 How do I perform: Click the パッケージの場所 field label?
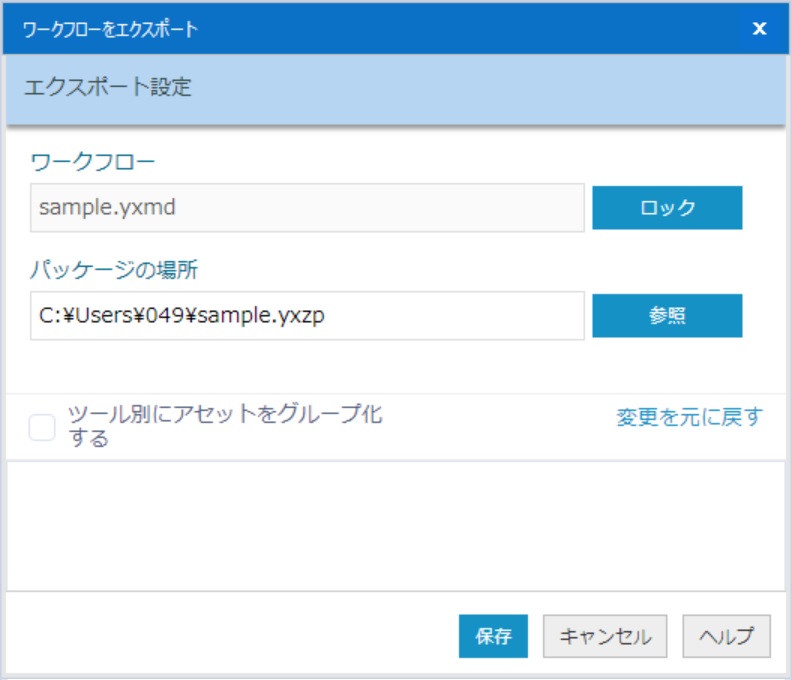(114, 269)
